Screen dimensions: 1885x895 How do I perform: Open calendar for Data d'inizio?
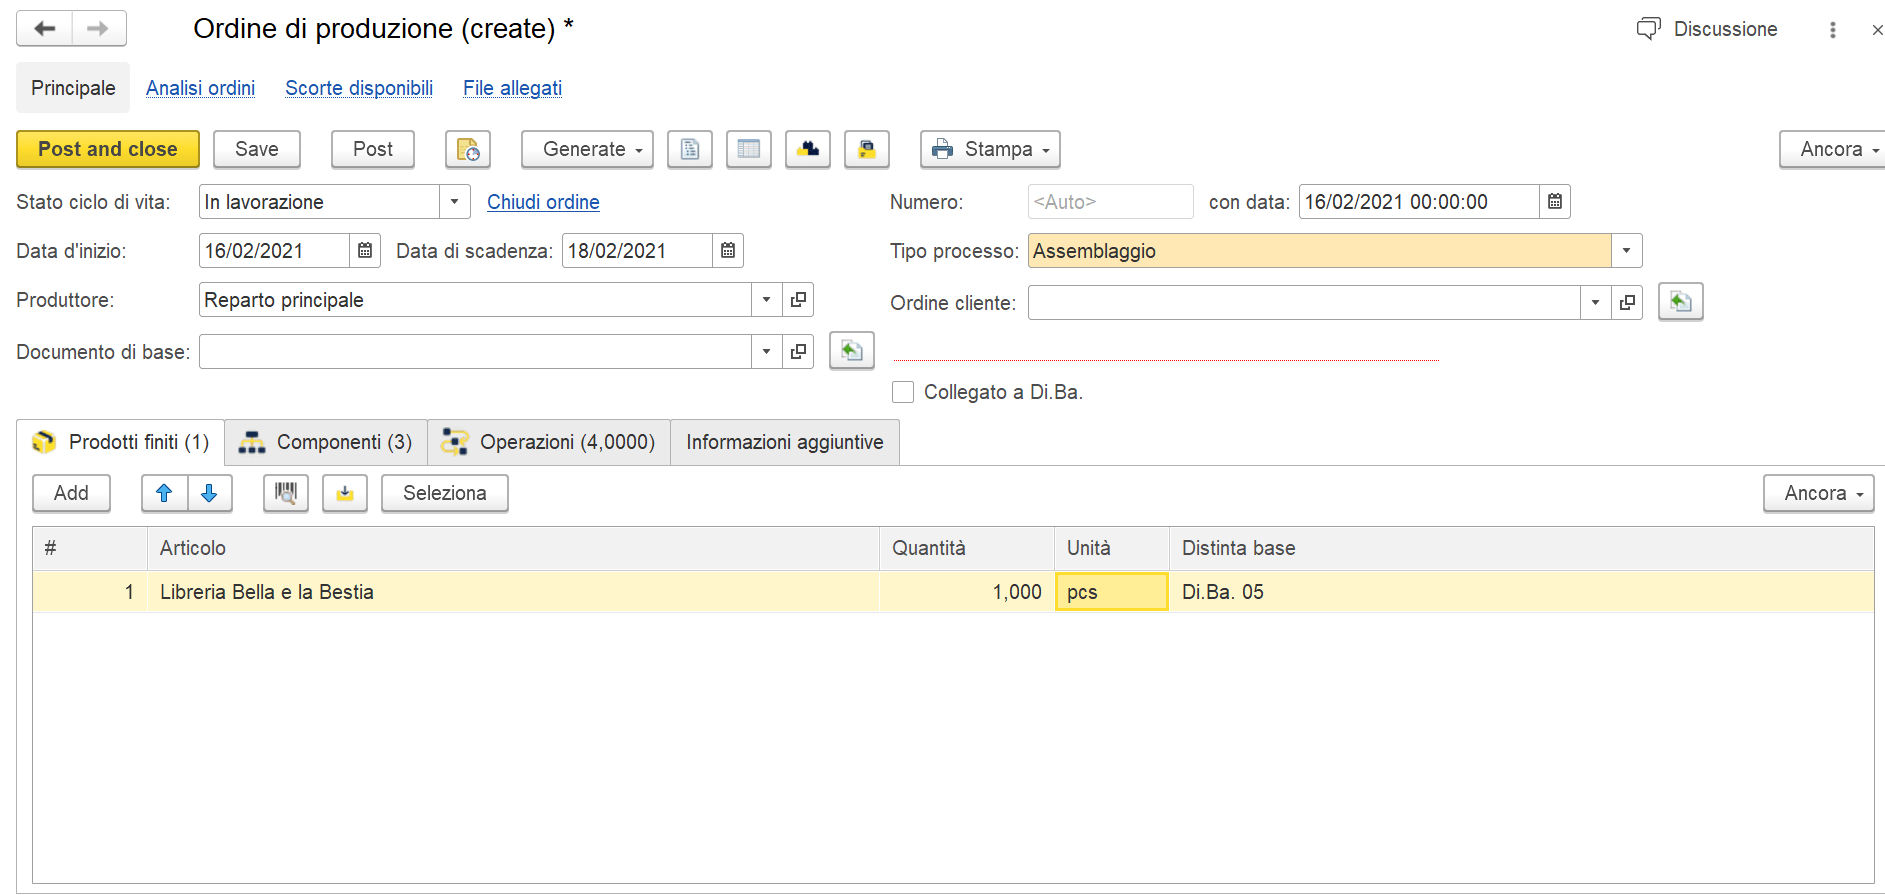pos(365,251)
